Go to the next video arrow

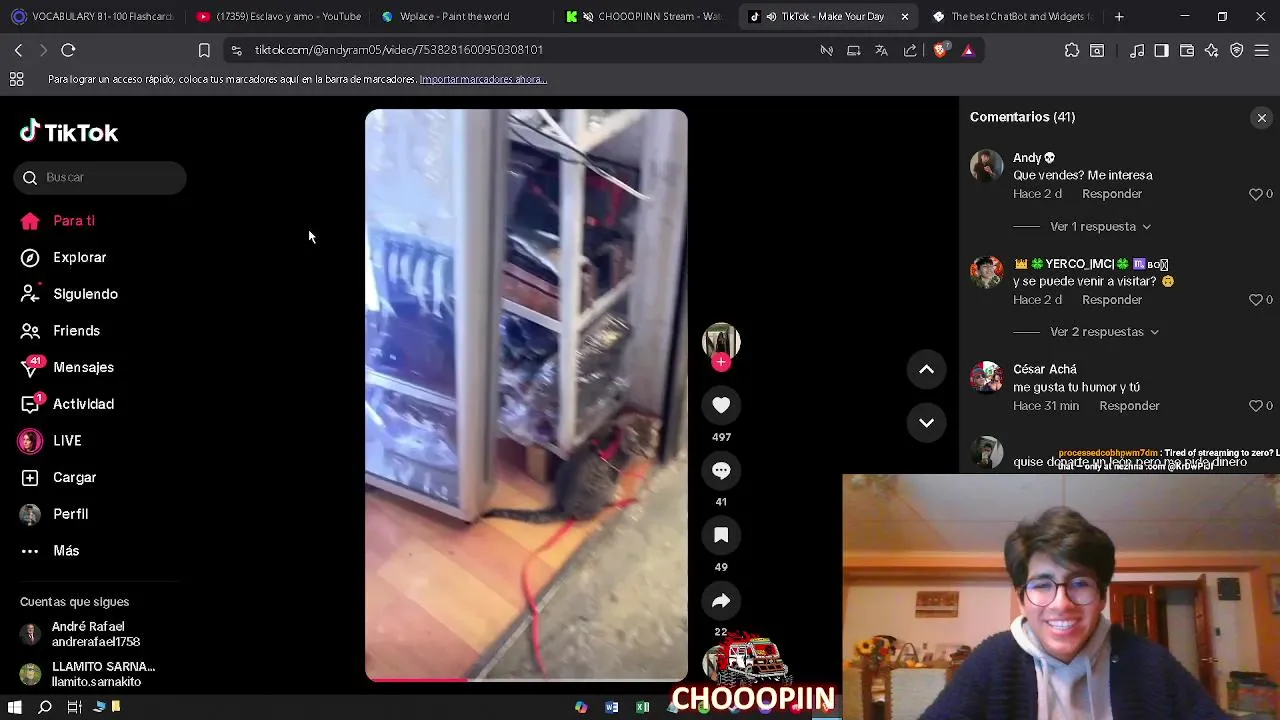coord(926,422)
